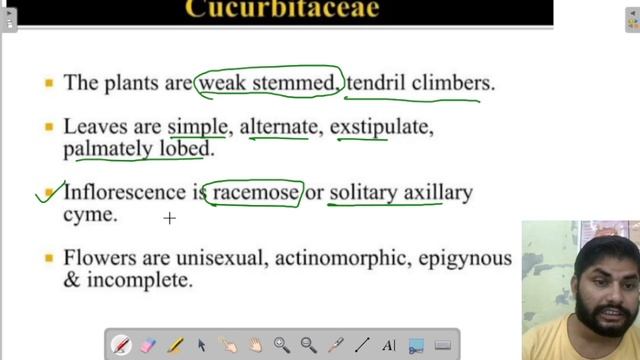Click the word 'epigynous'
Image resolution: width=640 pixels, height=360 pixels.
click(x=465, y=259)
